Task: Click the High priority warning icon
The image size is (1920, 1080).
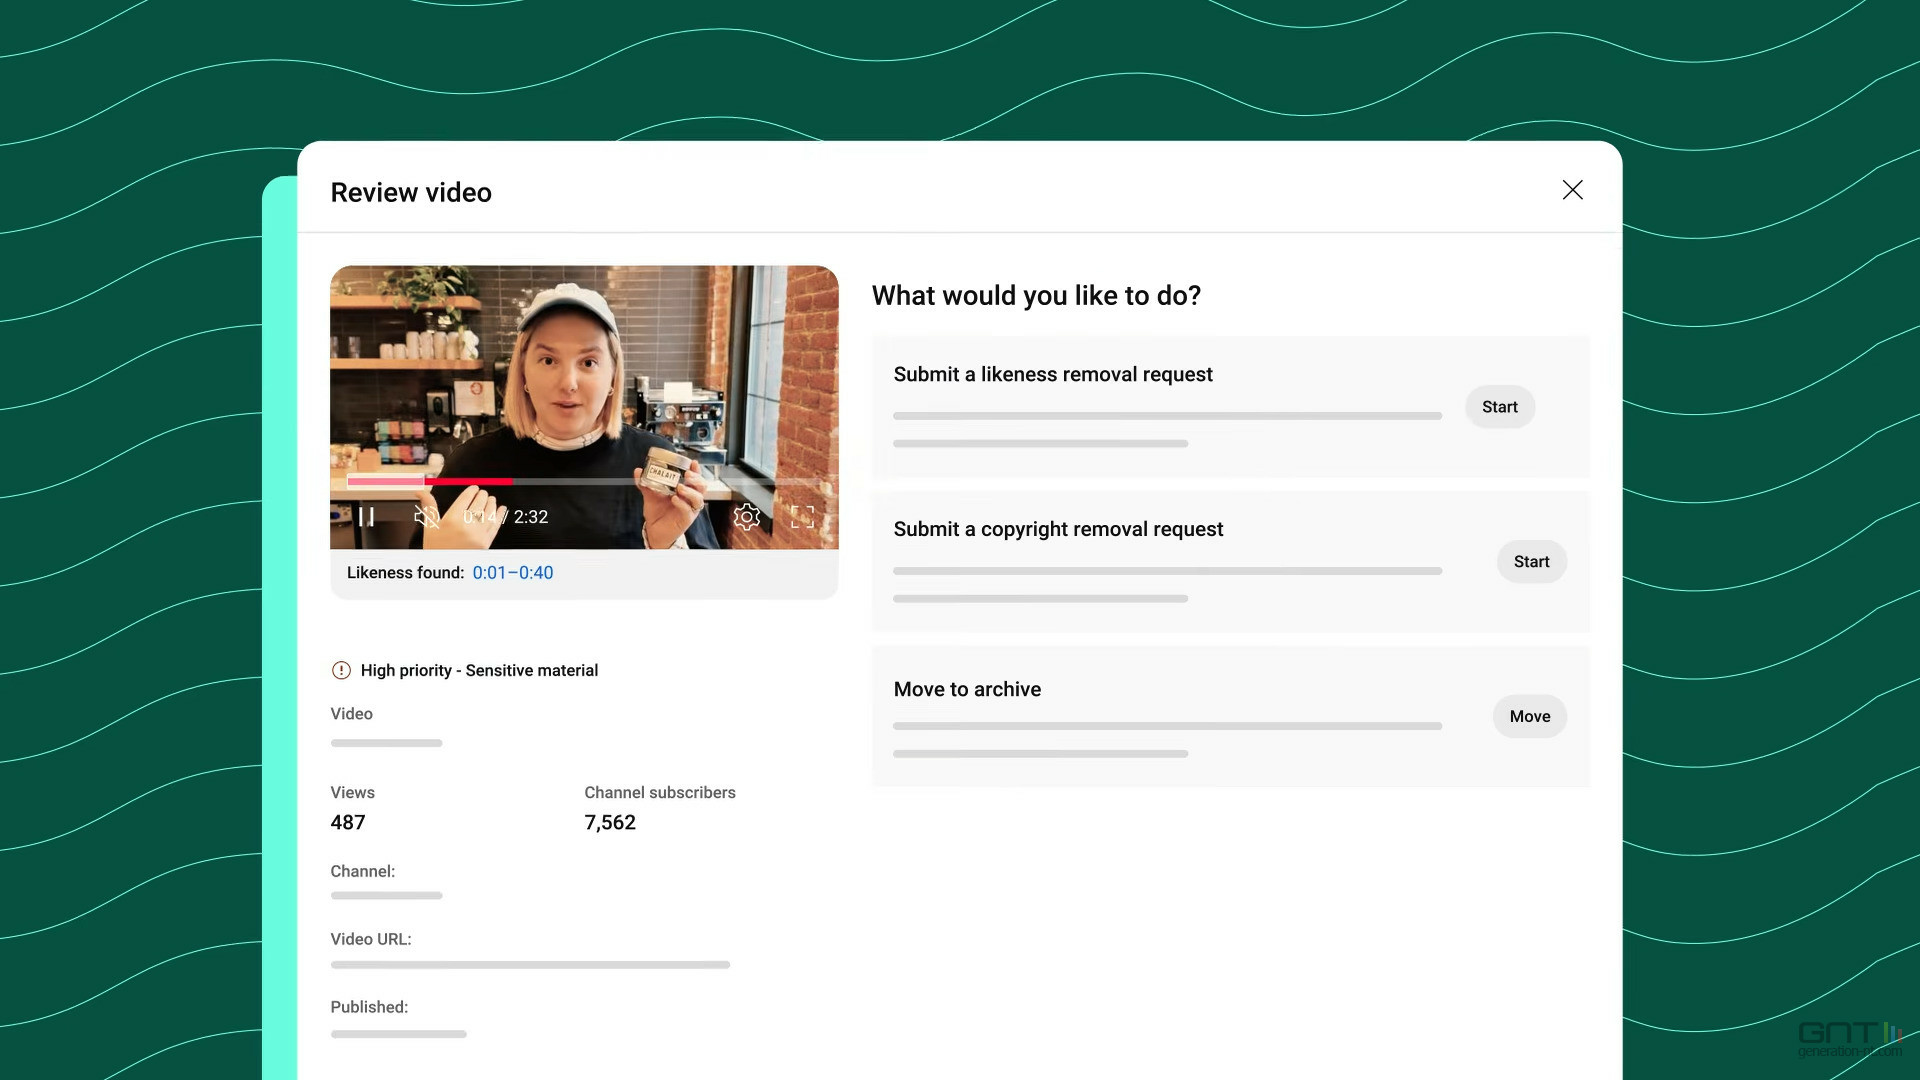Action: pos(341,670)
